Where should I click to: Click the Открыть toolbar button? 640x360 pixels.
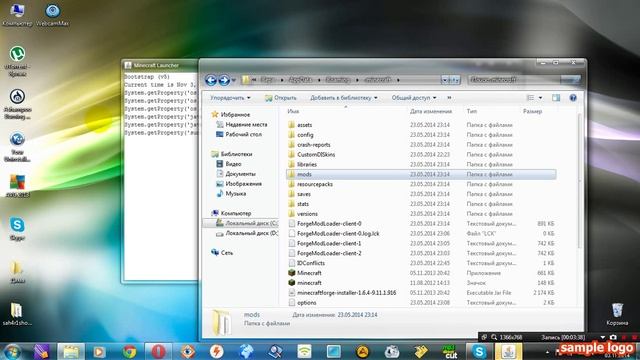tap(281, 98)
